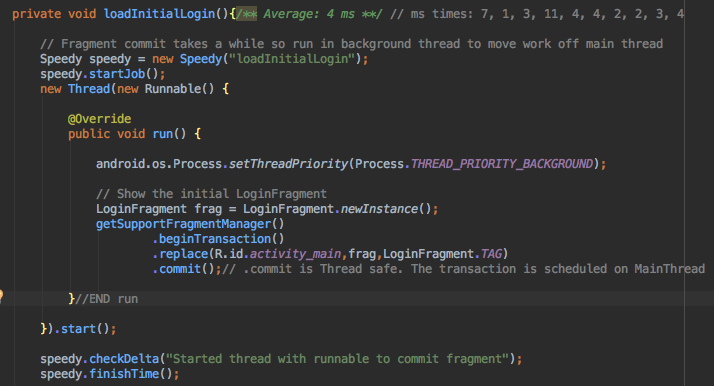Click the 'Average: 4 ms' doc comment
The height and width of the screenshot is (386, 714).
click(309, 14)
